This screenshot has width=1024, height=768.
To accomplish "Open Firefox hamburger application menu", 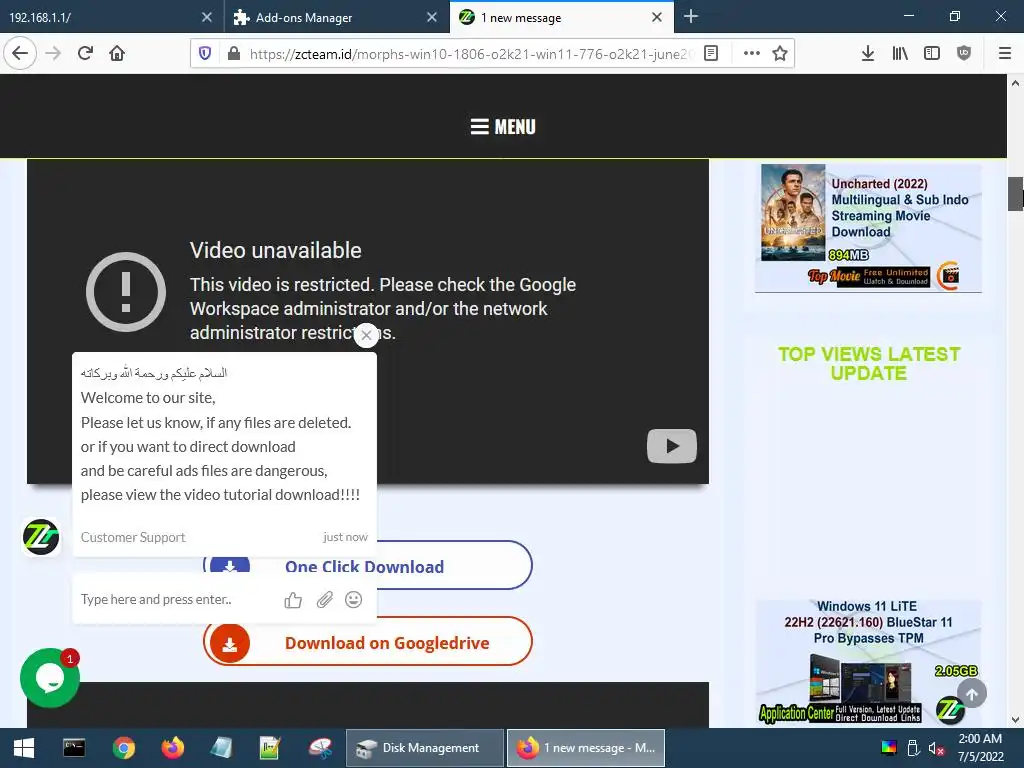I will pos(1005,54).
